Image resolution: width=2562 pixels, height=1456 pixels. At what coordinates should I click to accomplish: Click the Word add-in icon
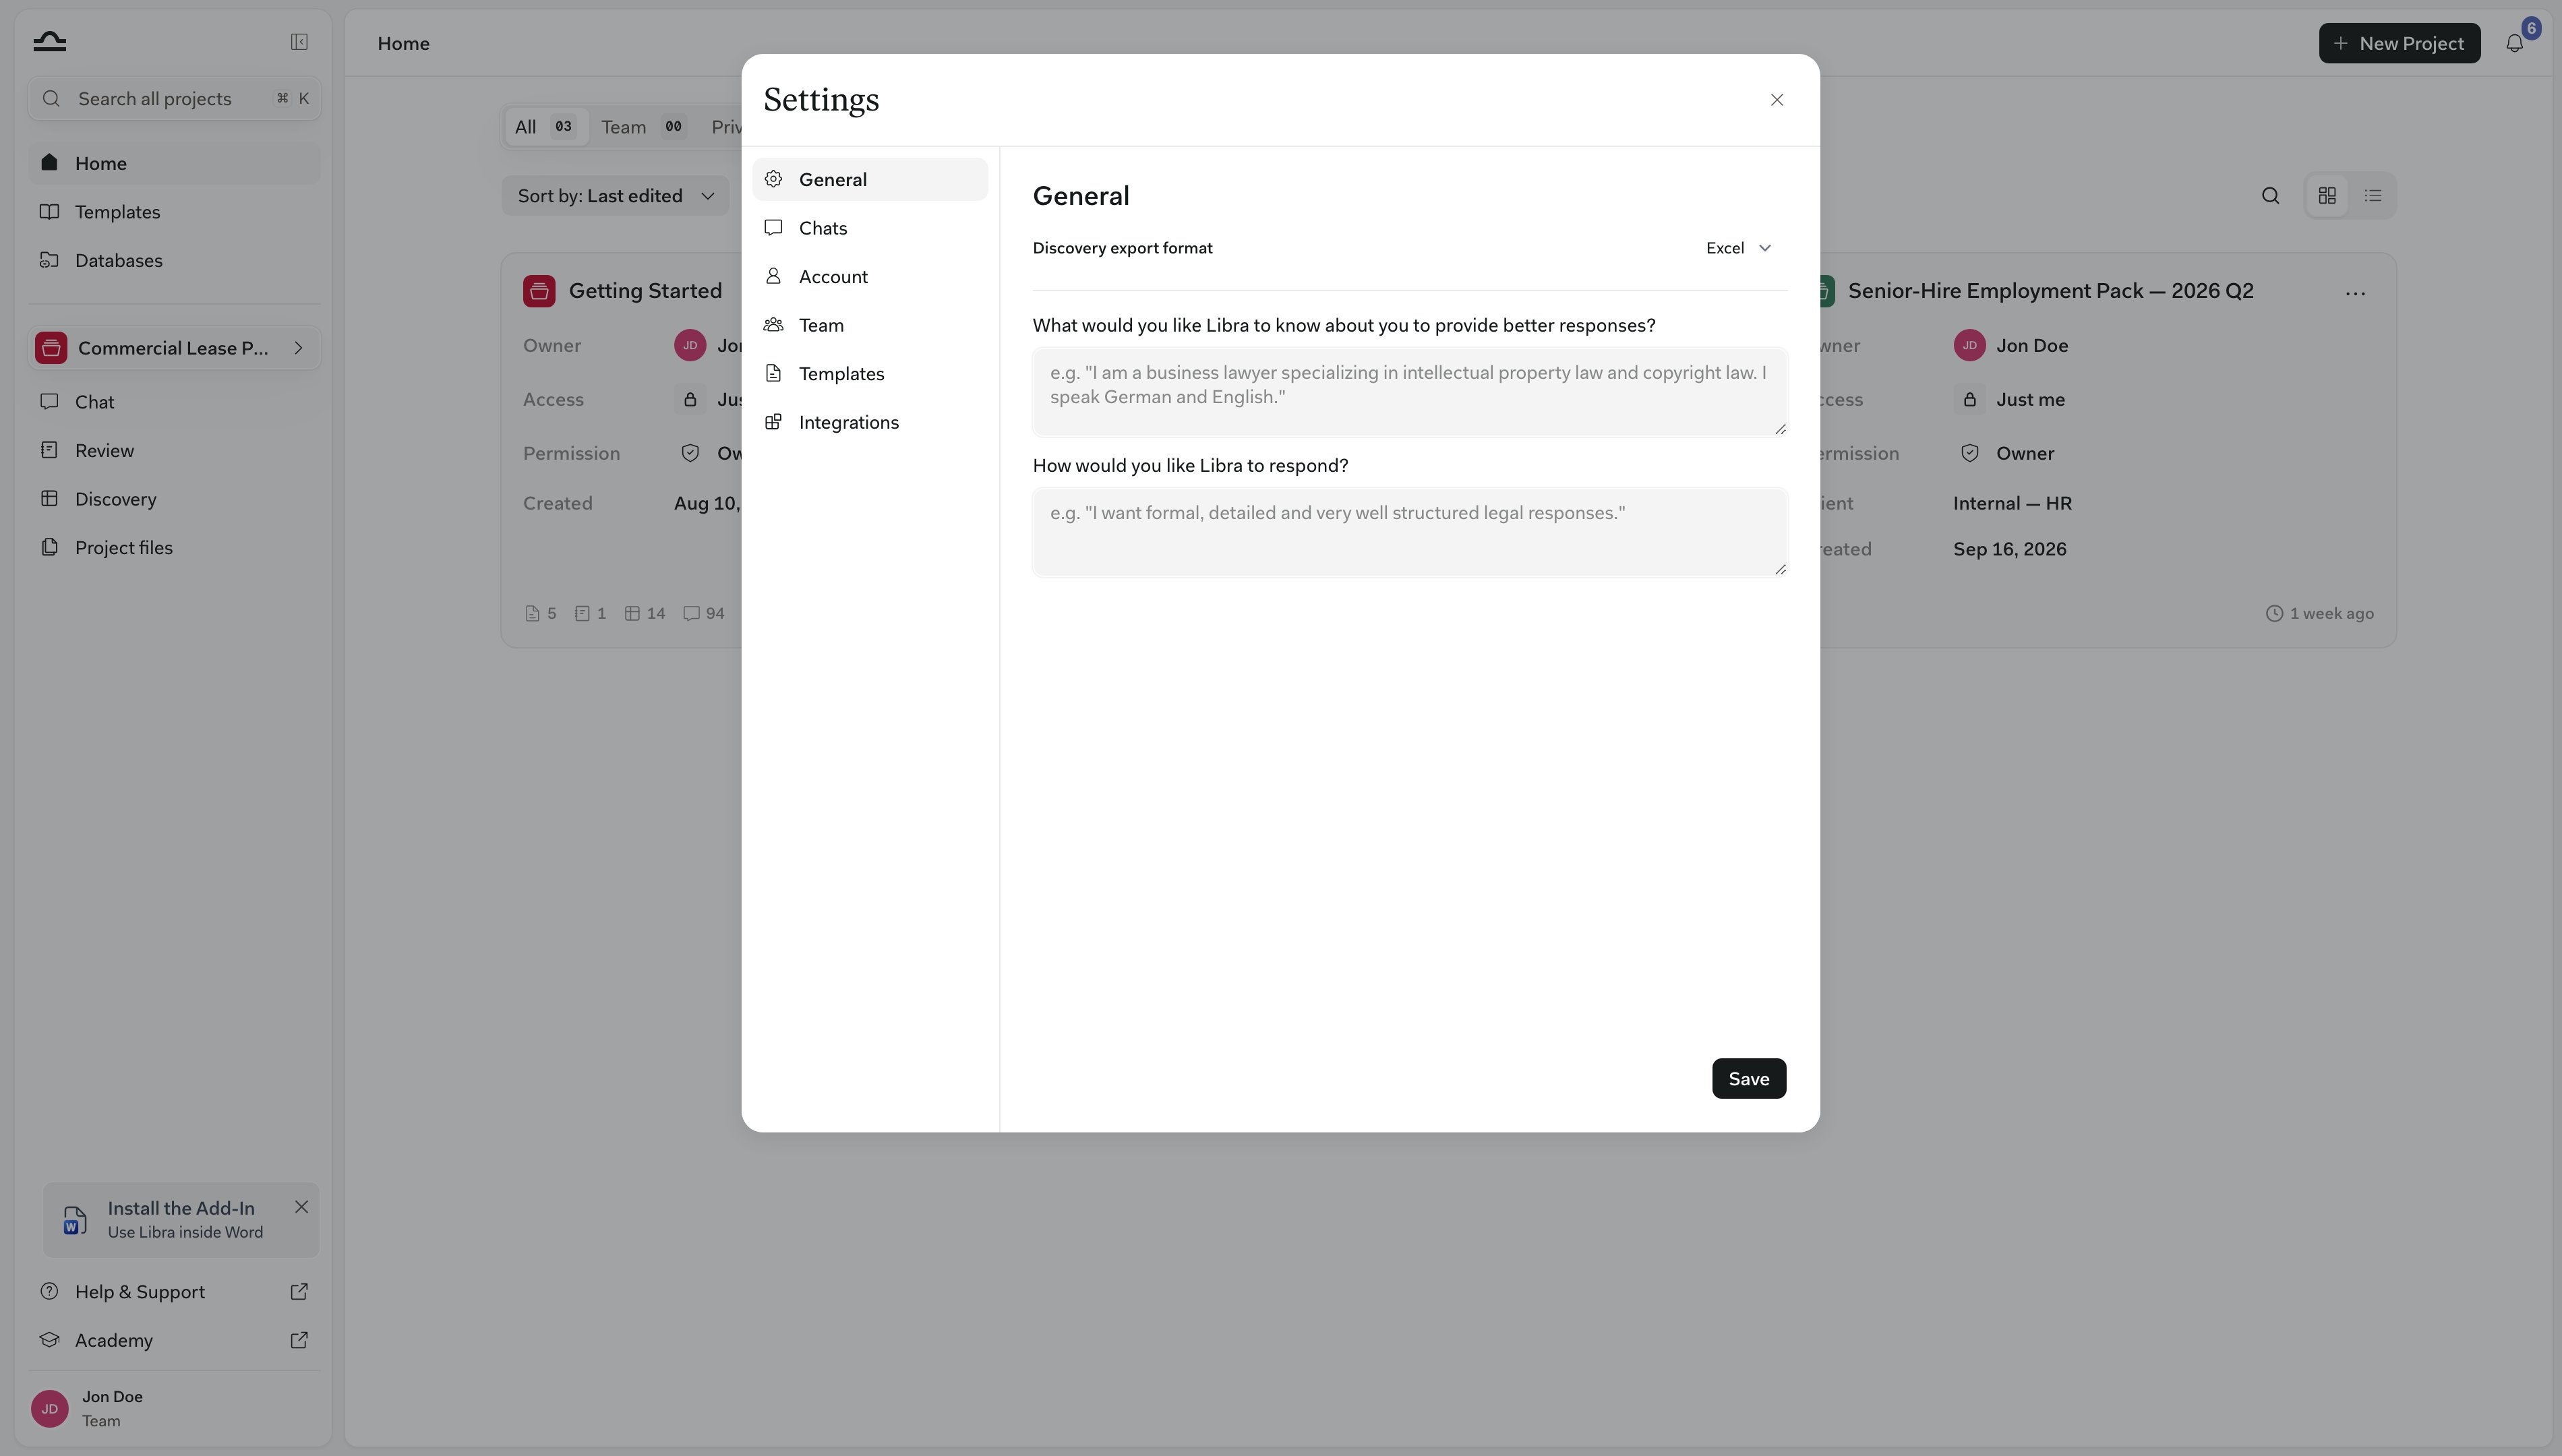pyautogui.click(x=75, y=1220)
